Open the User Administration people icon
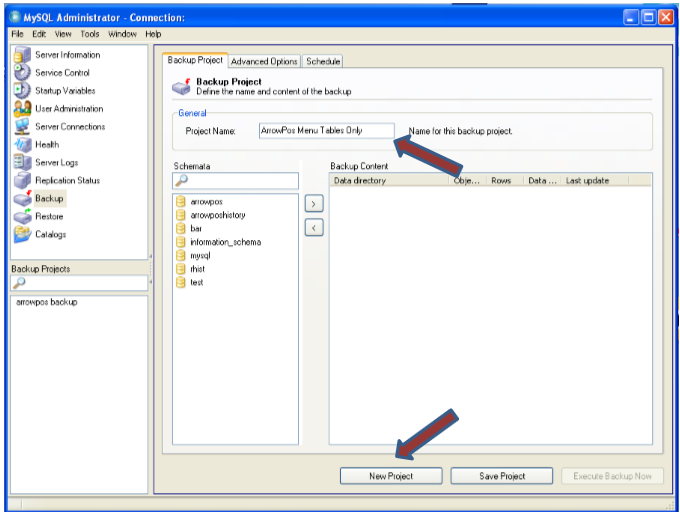 22,108
